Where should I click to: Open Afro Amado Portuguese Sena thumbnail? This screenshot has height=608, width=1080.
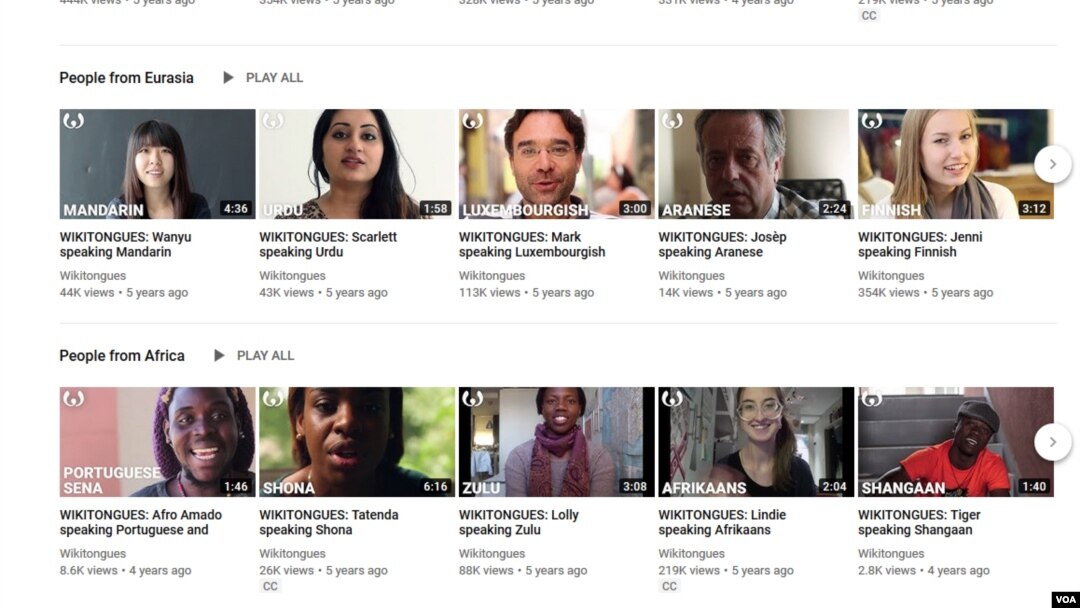[157, 442]
